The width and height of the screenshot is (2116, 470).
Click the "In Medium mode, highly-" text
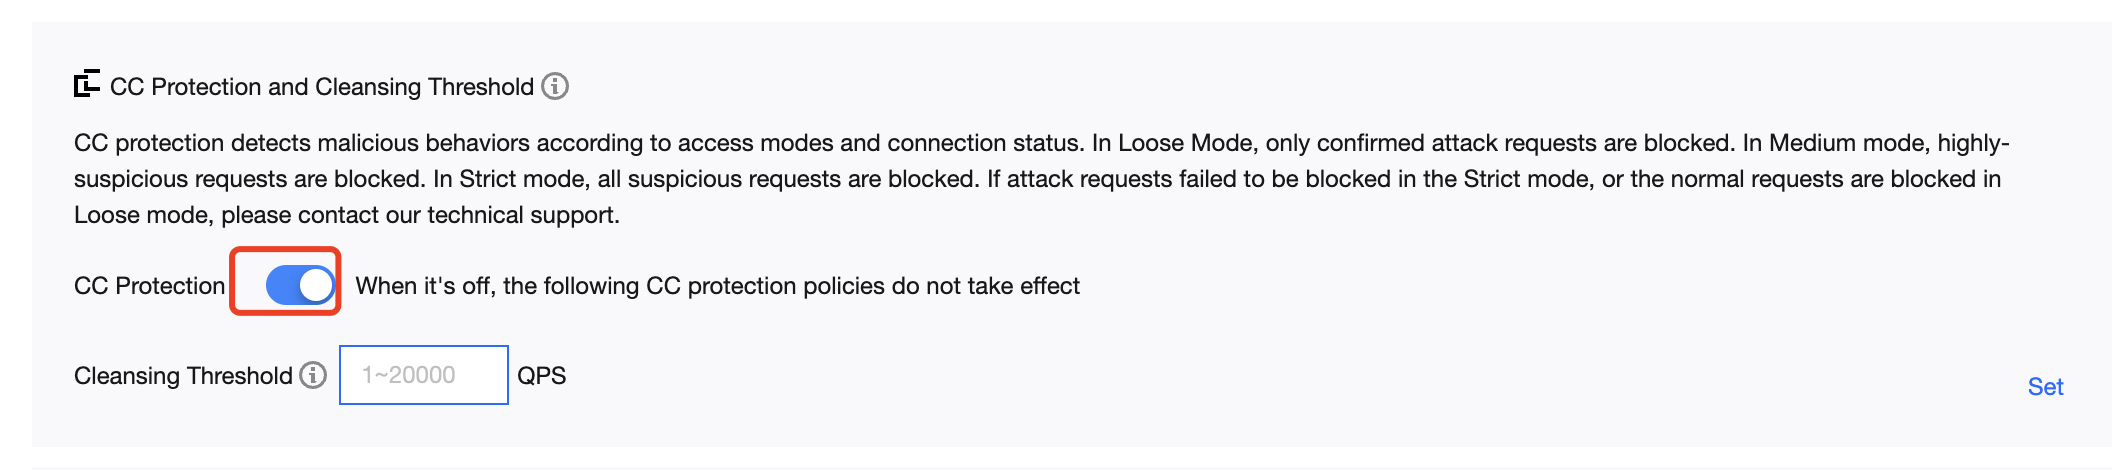(1875, 143)
